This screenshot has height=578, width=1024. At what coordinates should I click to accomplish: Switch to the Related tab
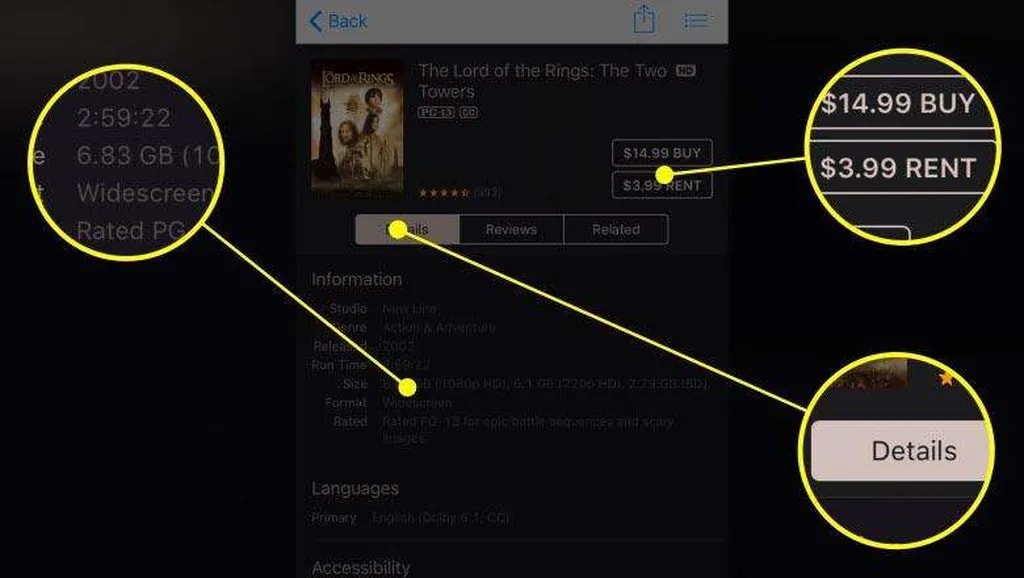(x=616, y=229)
